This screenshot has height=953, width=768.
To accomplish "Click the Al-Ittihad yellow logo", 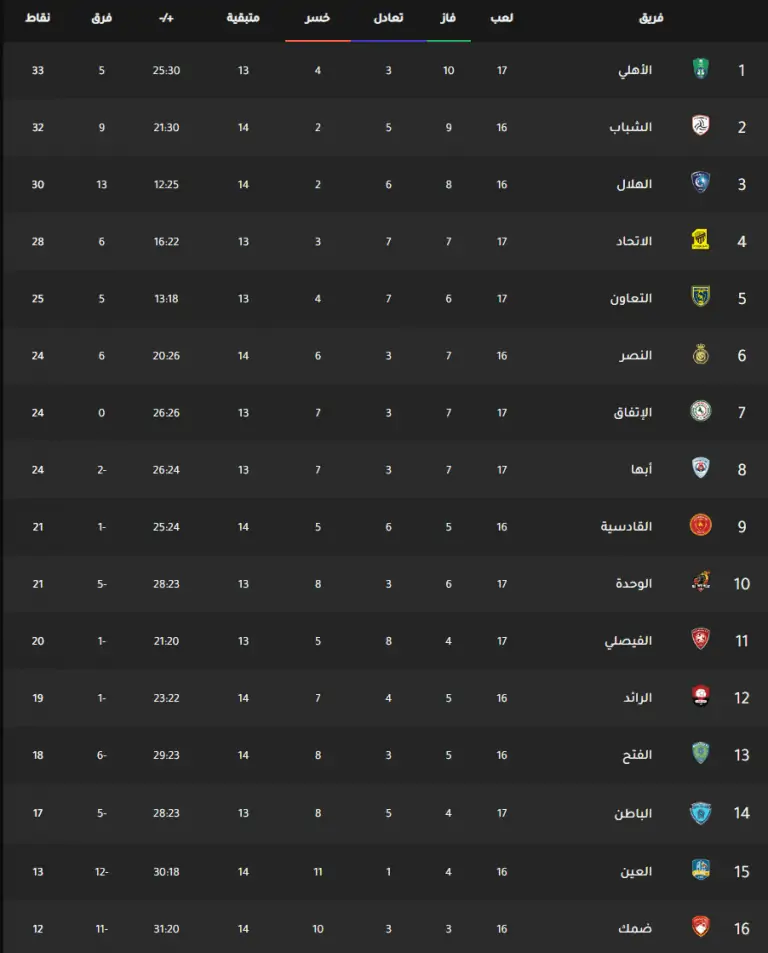I will click(701, 239).
